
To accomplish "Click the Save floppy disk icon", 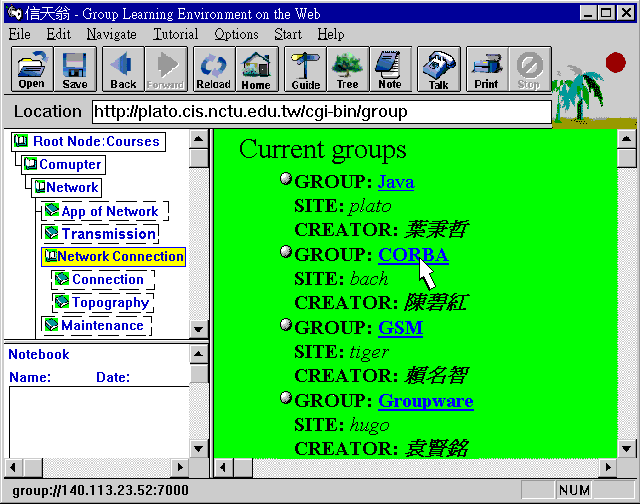I will (74, 70).
